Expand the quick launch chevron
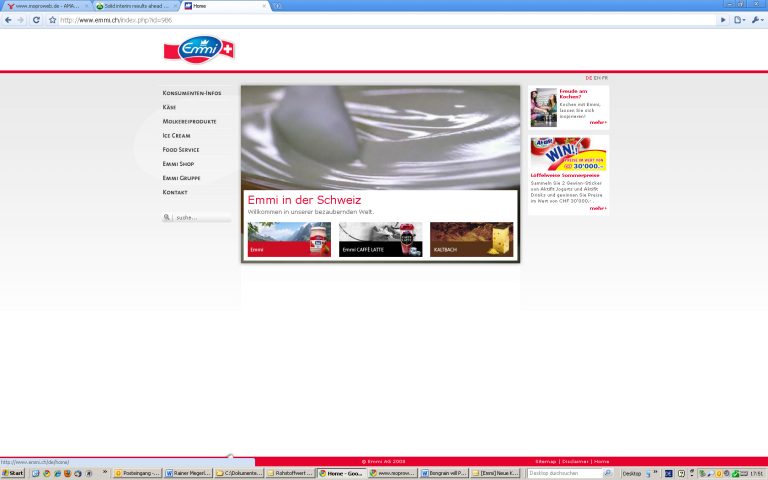The height and width of the screenshot is (480, 768). (104, 472)
